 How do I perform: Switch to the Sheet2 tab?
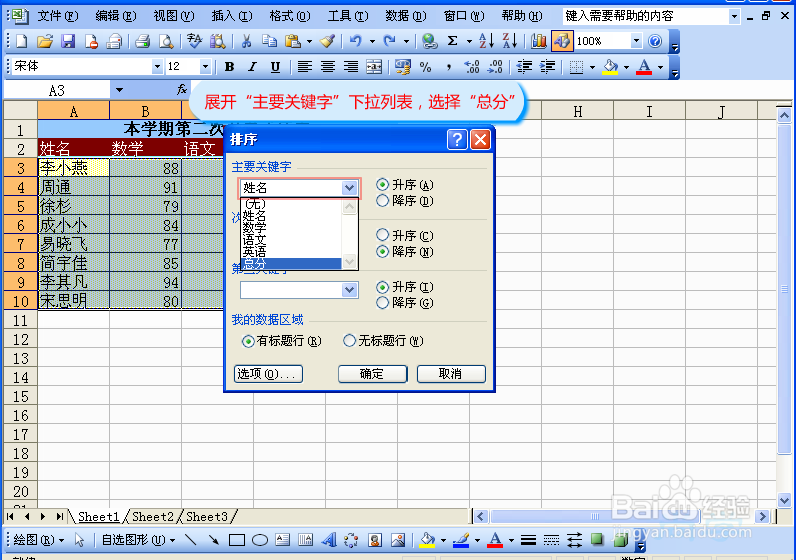(x=153, y=517)
